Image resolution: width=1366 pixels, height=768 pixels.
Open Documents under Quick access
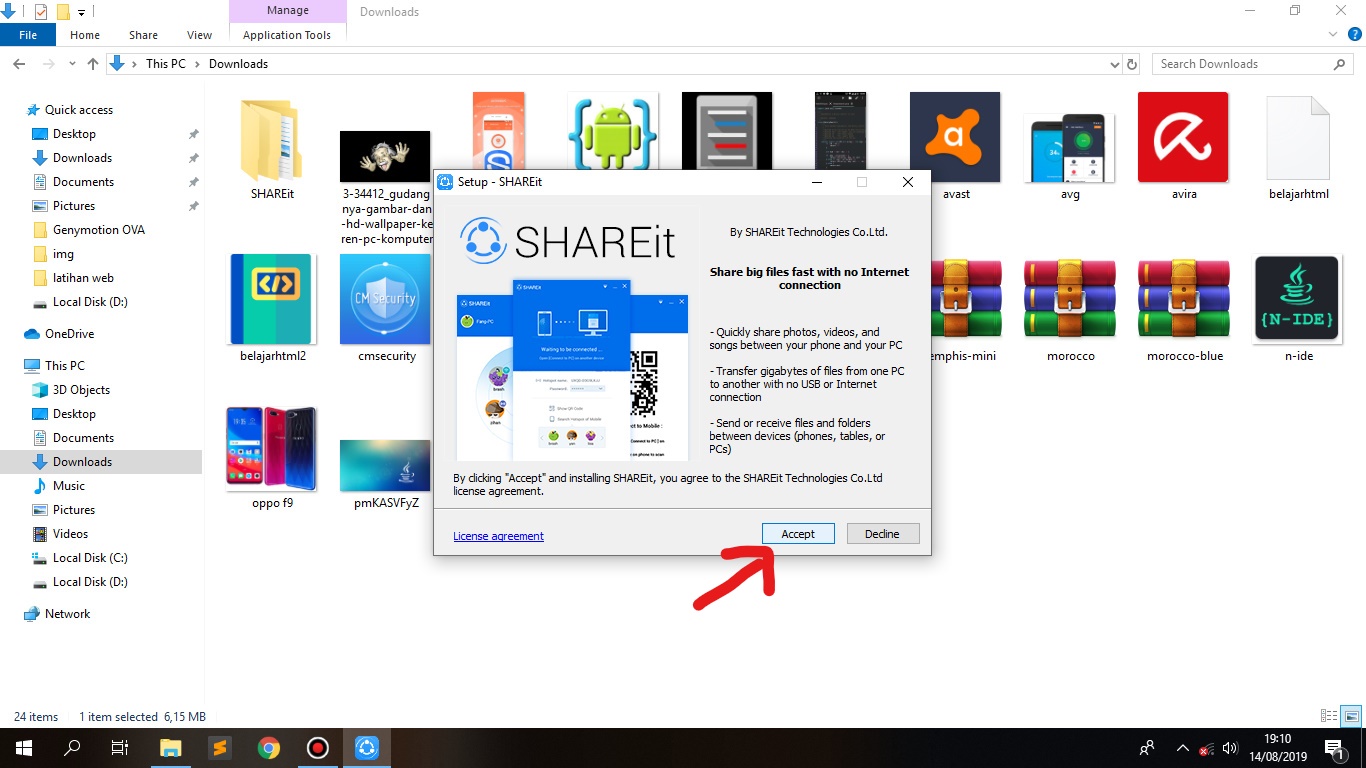(83, 182)
